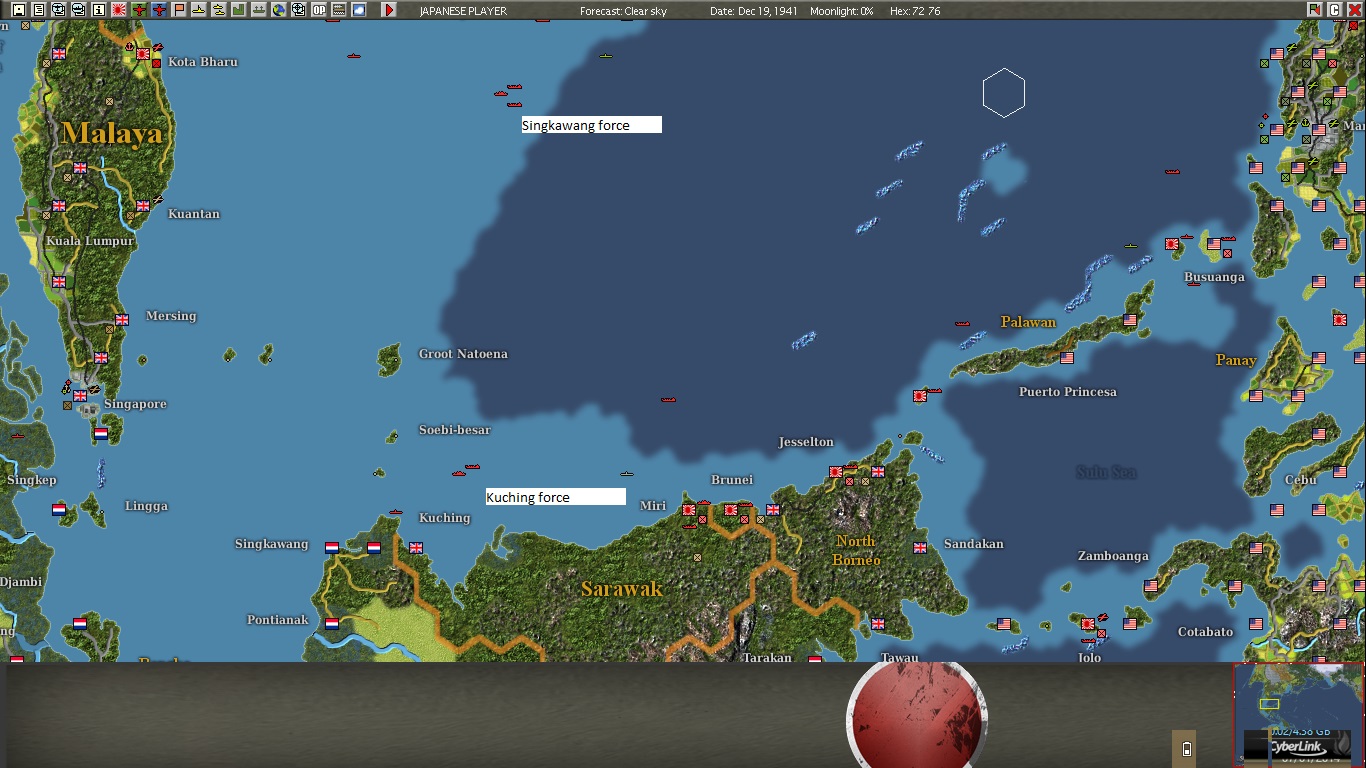This screenshot has height=768, width=1366.
Task: Click the world minimap thumbnail
Action: pos(1298,714)
